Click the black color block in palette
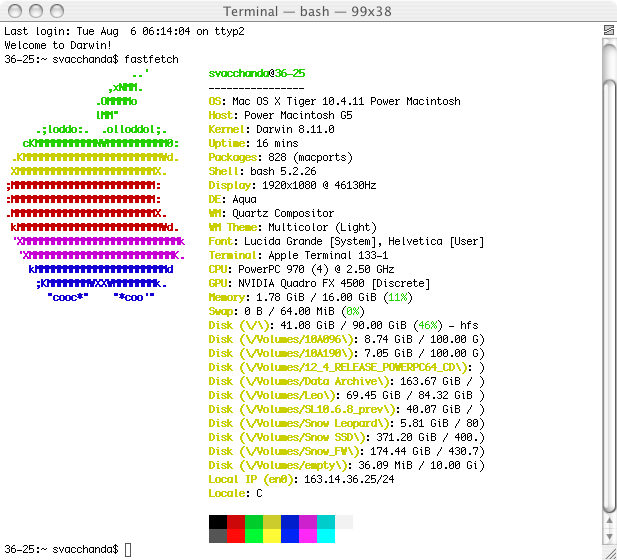617x560 pixels. (x=218, y=522)
